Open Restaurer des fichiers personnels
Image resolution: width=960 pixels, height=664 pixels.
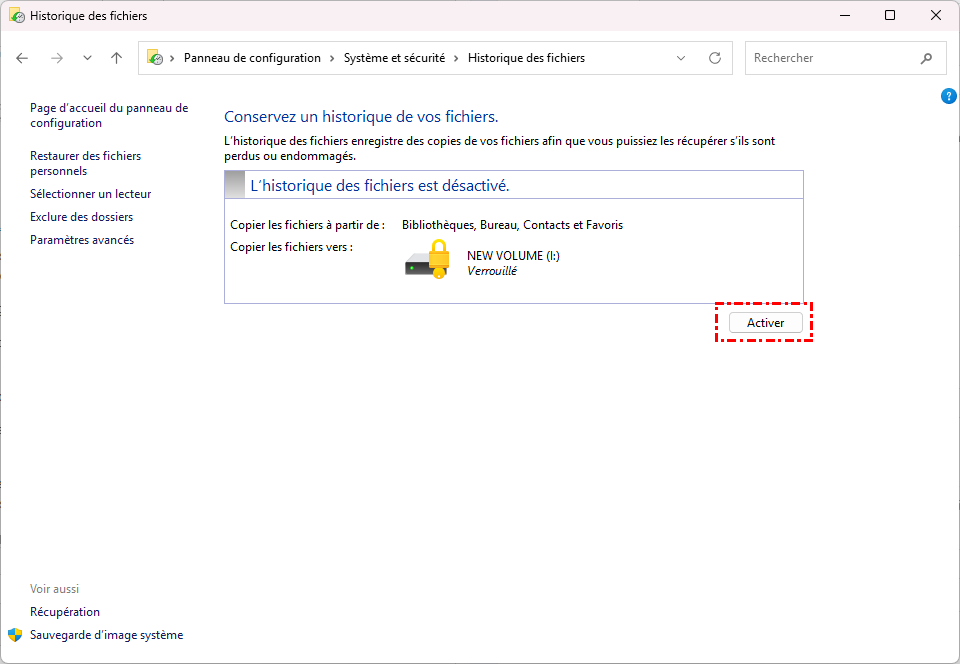tap(86, 163)
